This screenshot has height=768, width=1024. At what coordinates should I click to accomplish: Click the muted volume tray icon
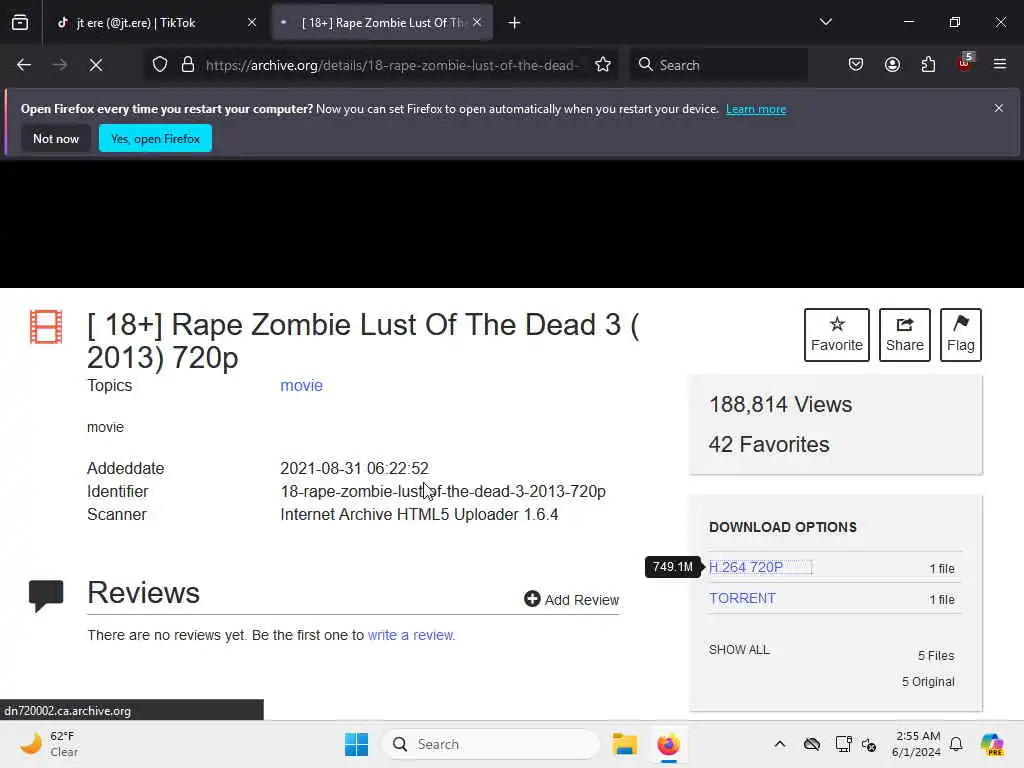tap(869, 744)
